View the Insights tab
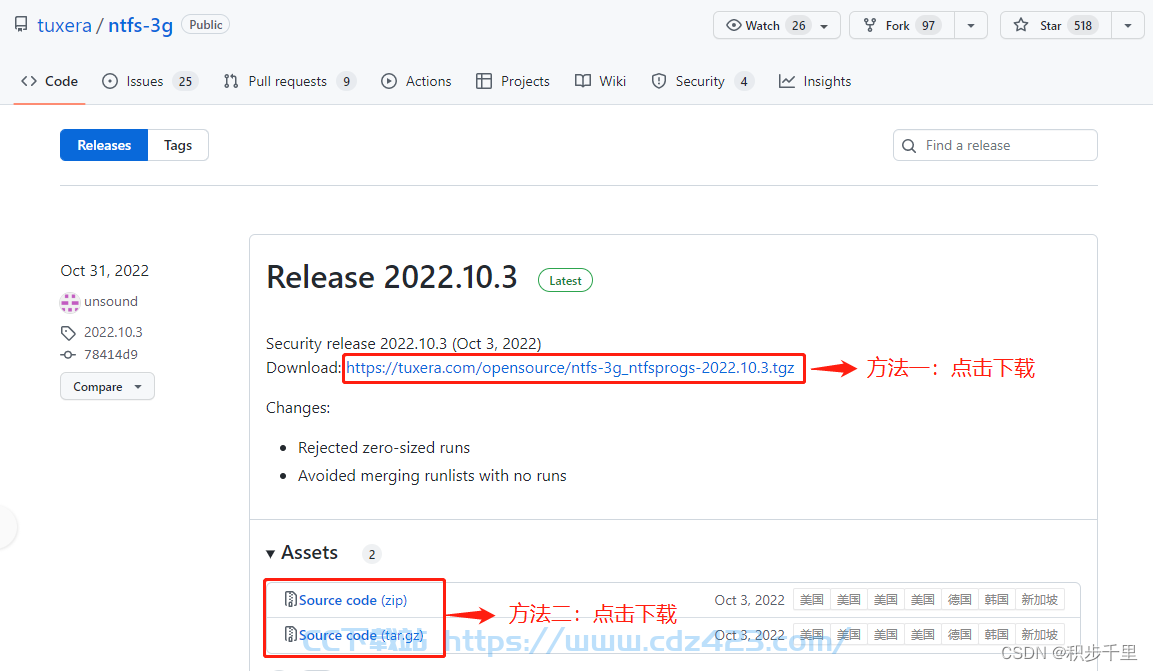The width and height of the screenshot is (1153, 671). pyautogui.click(x=815, y=82)
